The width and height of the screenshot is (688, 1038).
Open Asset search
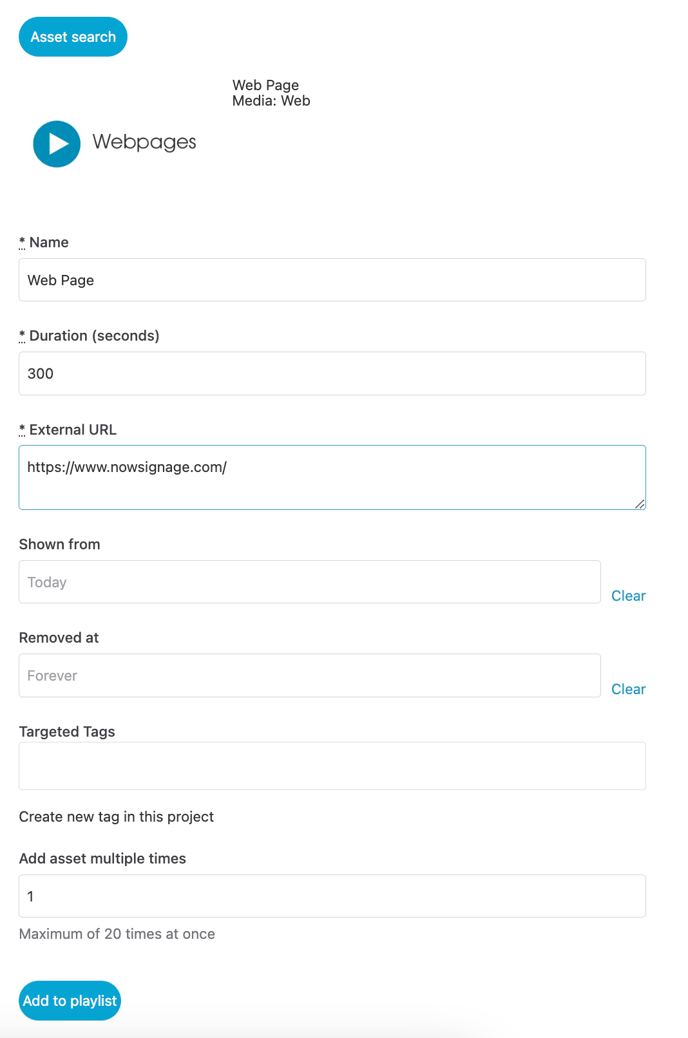pos(73,37)
